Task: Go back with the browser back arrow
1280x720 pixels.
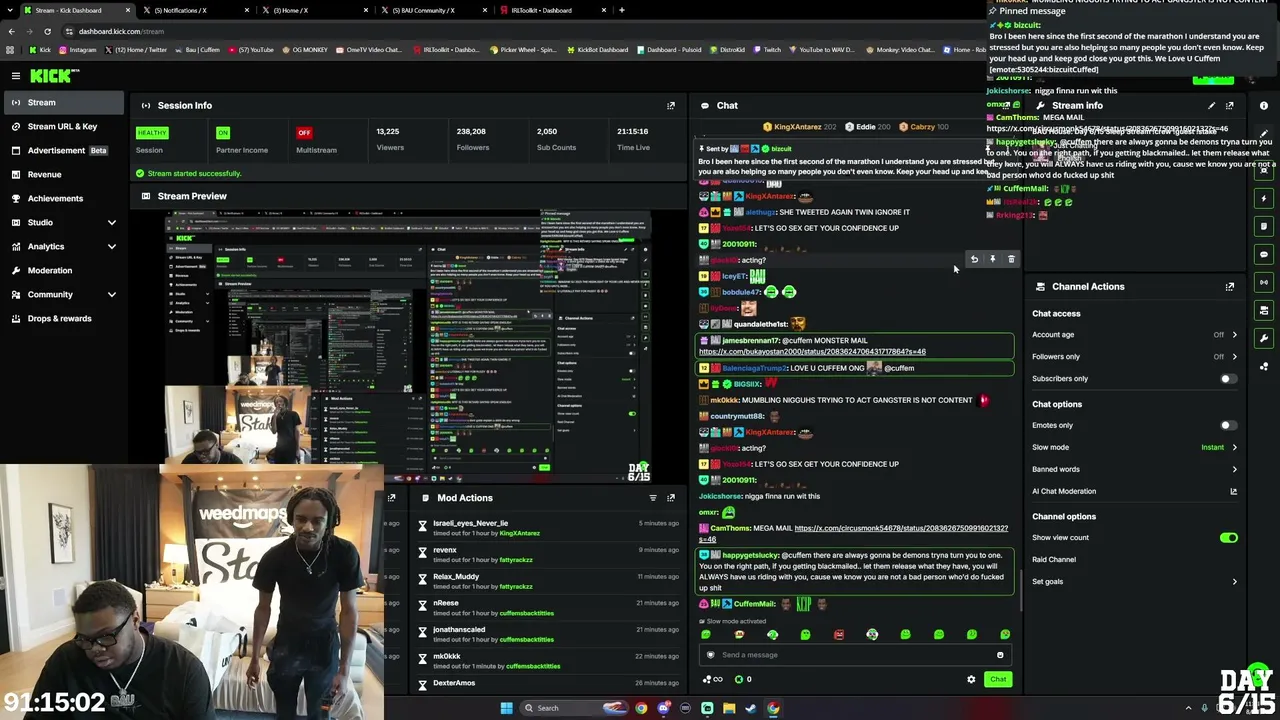Action: click(11, 31)
